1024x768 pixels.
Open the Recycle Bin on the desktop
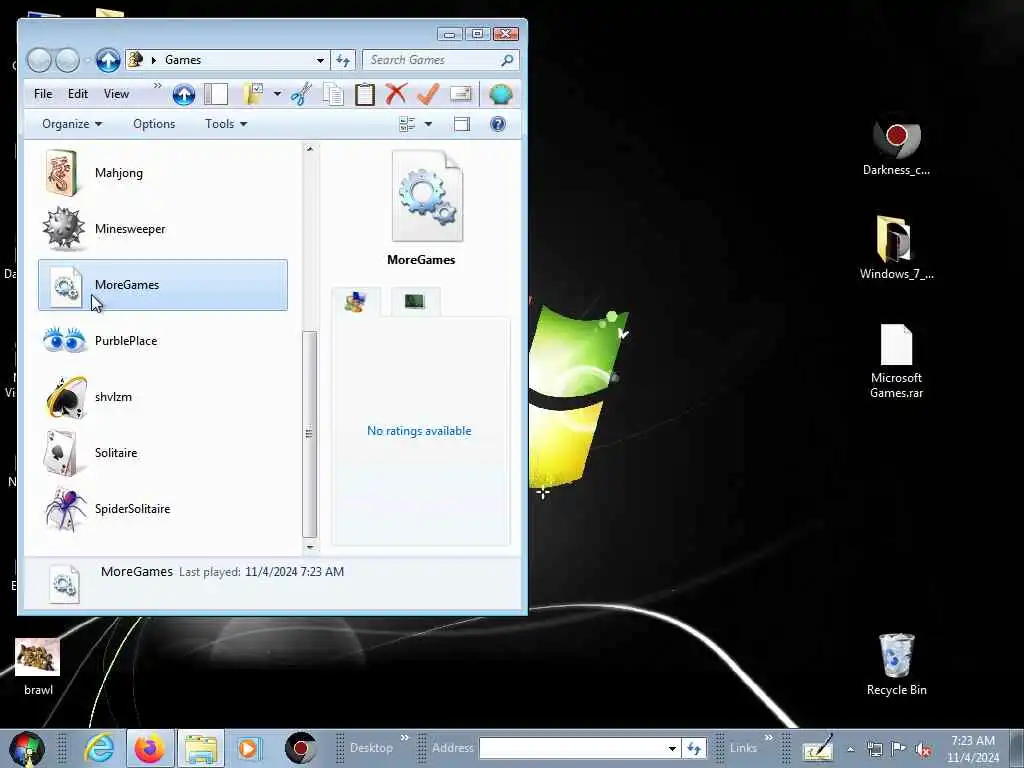coord(897,665)
